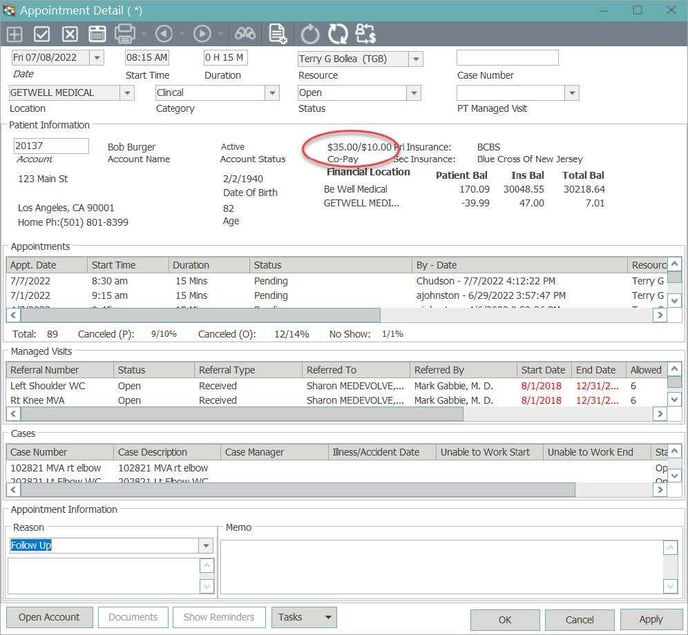
Task: Click the printer icon
Action: (125, 34)
